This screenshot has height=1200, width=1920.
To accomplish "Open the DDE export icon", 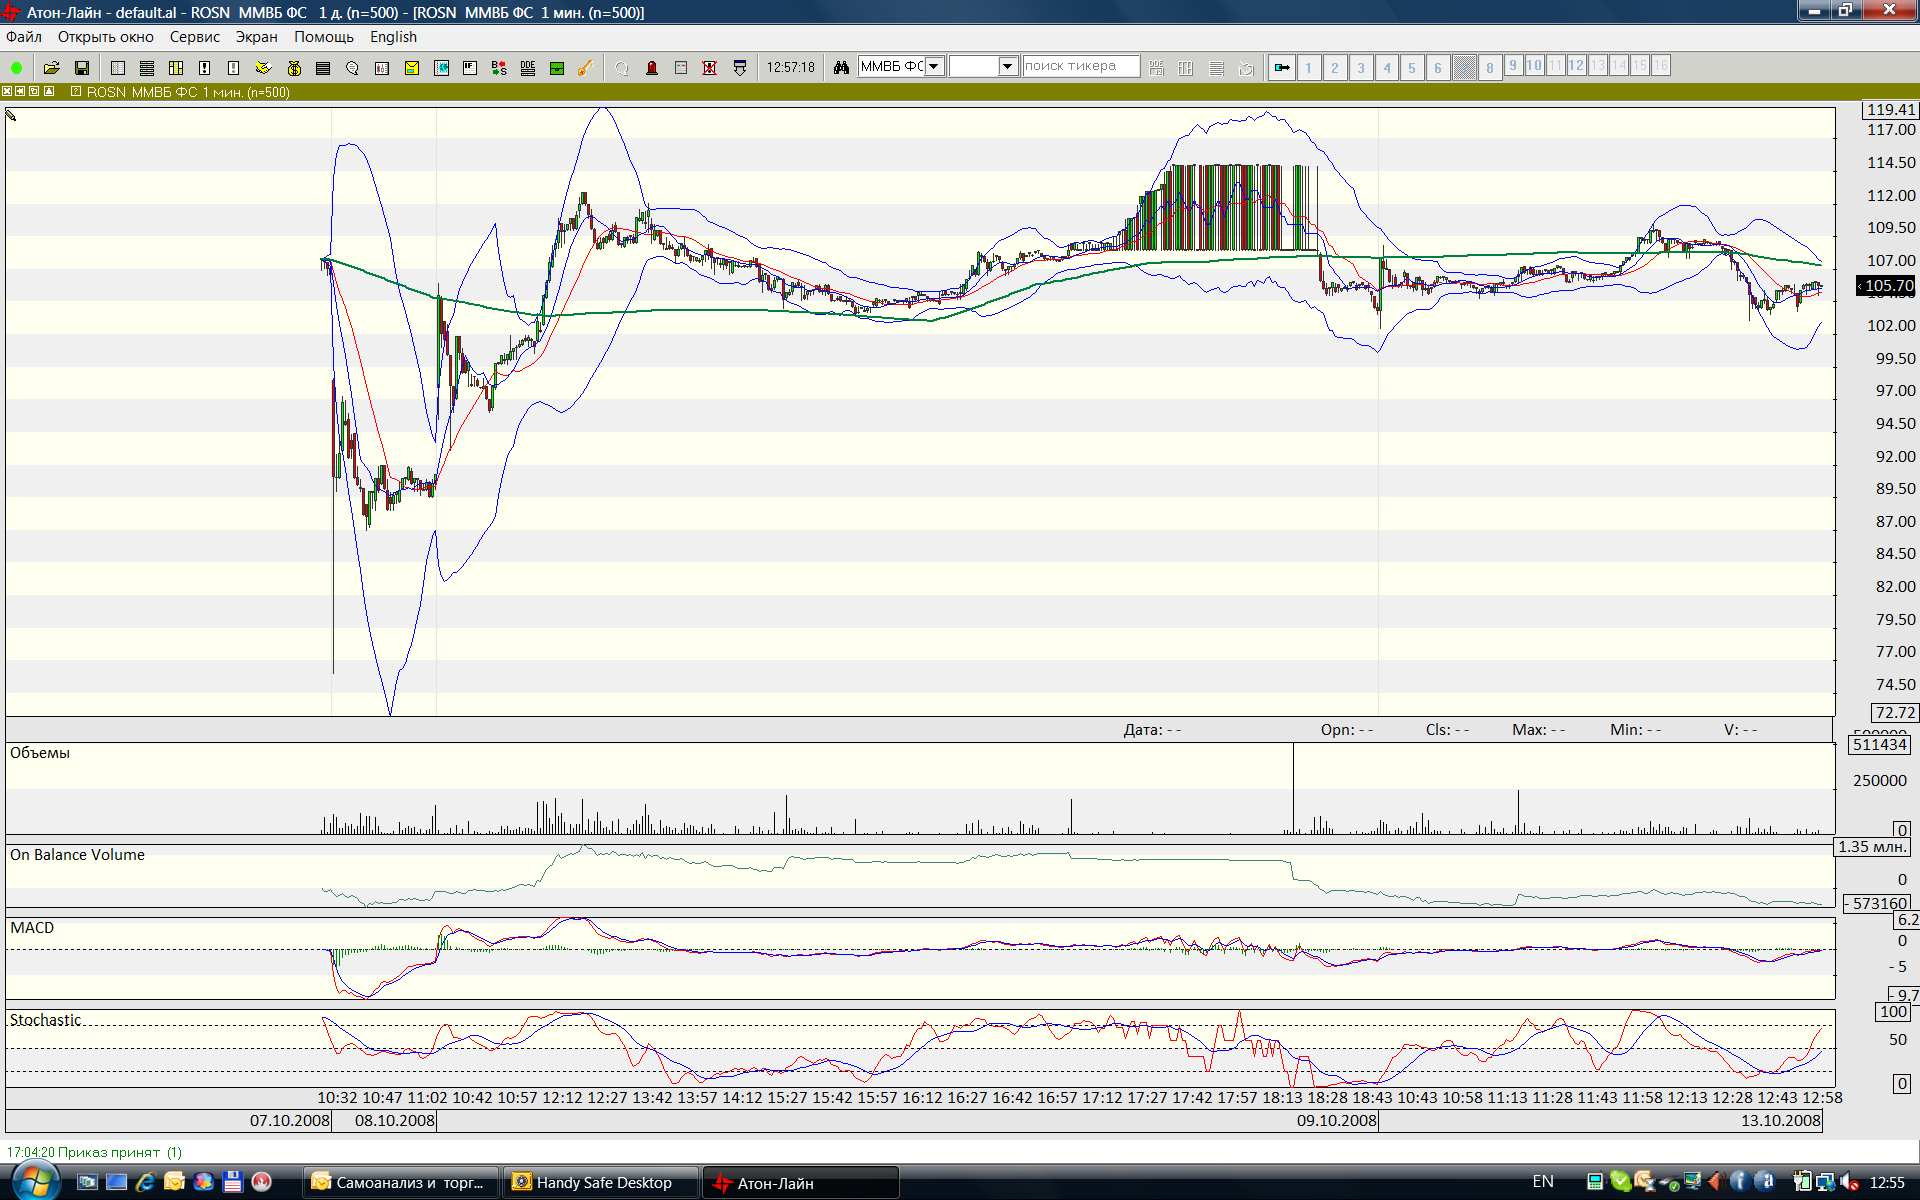I will [x=528, y=68].
